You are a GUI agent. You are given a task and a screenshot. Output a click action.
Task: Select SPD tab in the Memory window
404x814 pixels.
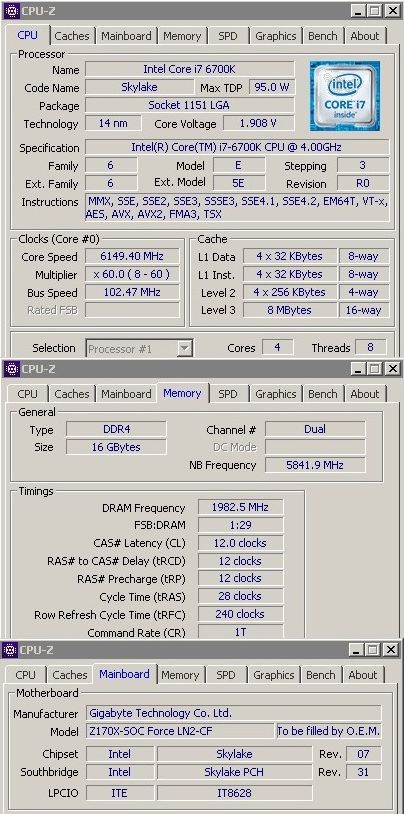coord(227,394)
